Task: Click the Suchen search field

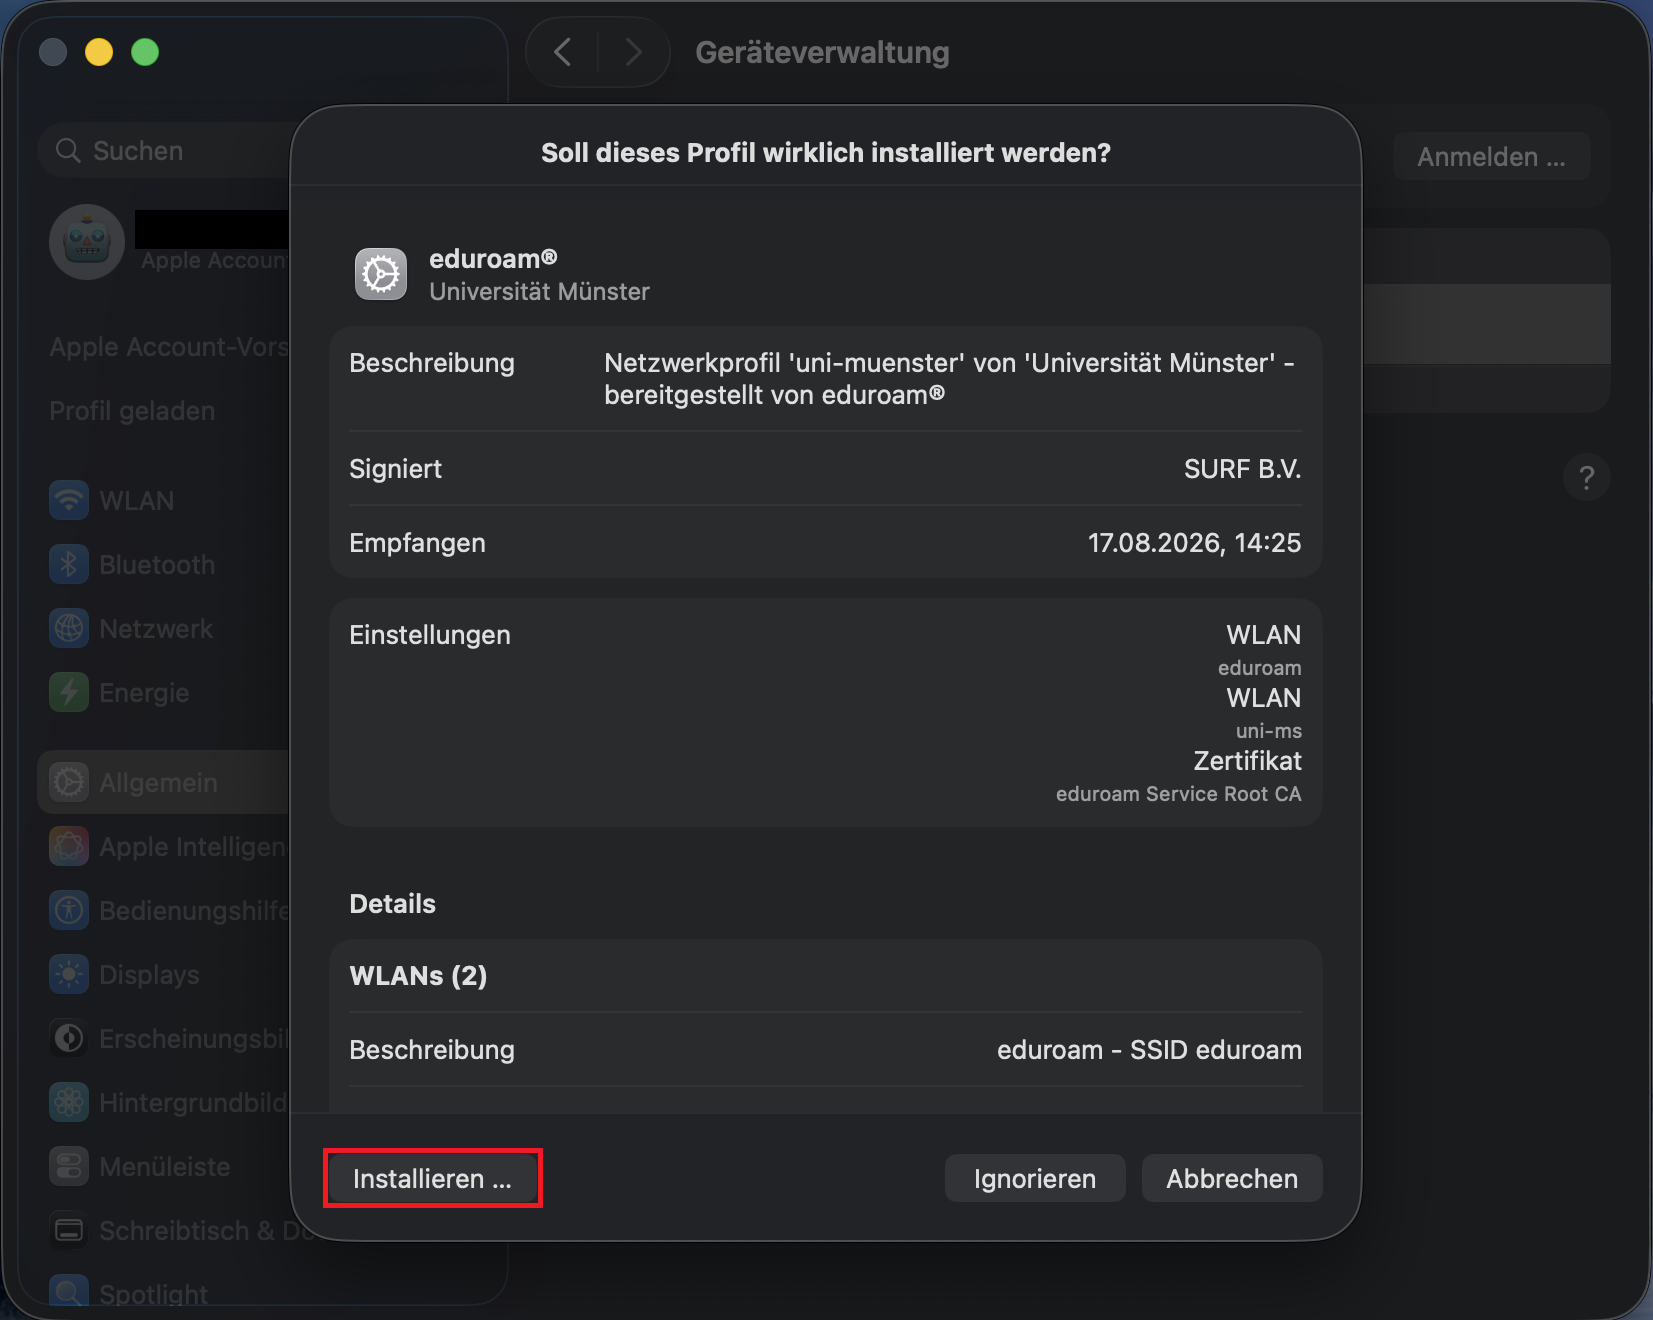Action: tap(165, 151)
